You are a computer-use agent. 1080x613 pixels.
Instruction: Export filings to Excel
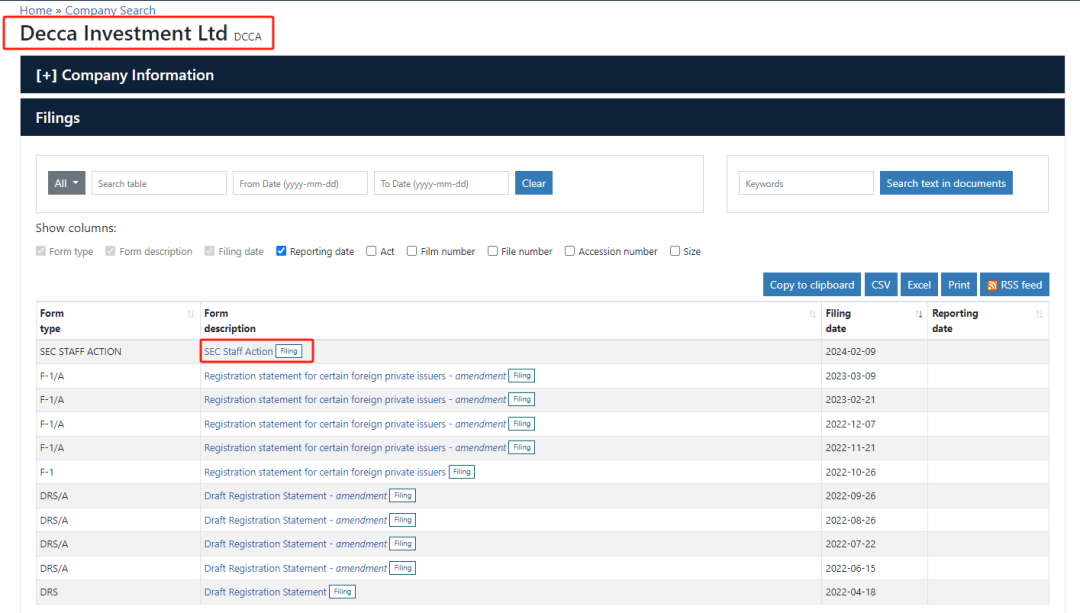919,284
